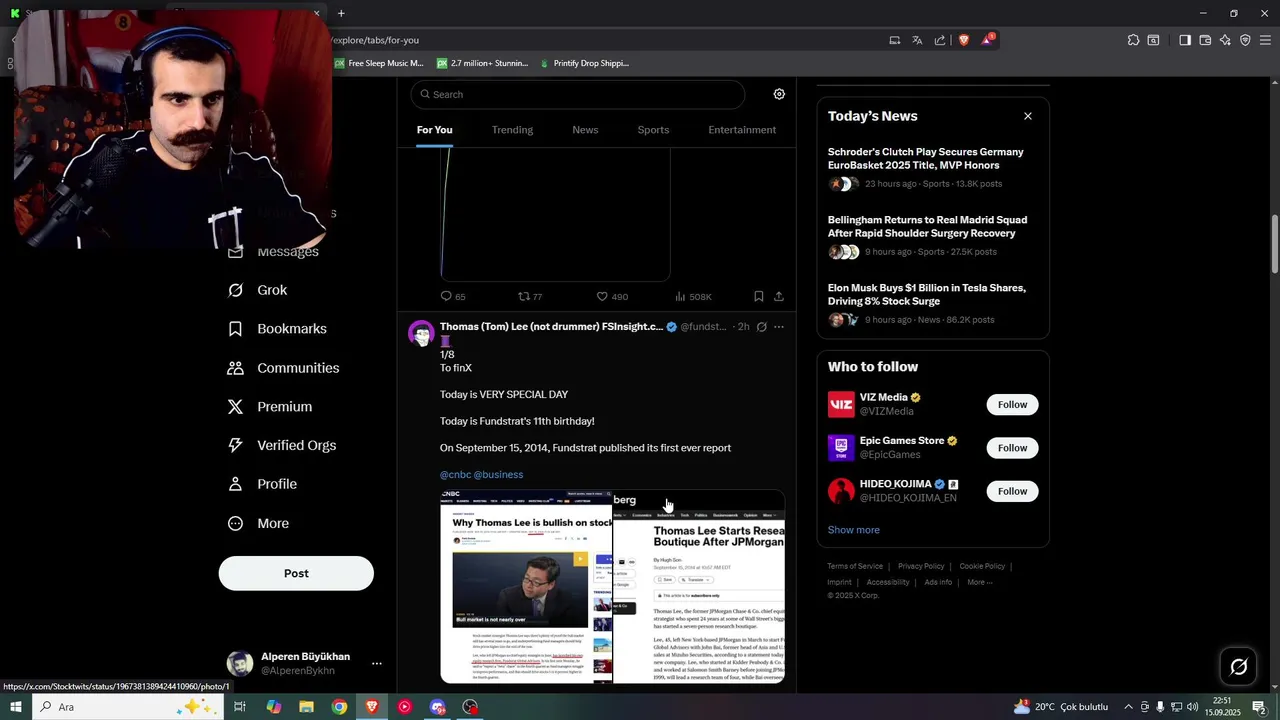Viewport: 1280px width, 720px height.
Task: Click the floating Grok button at bottom right
Action: [1238, 666]
